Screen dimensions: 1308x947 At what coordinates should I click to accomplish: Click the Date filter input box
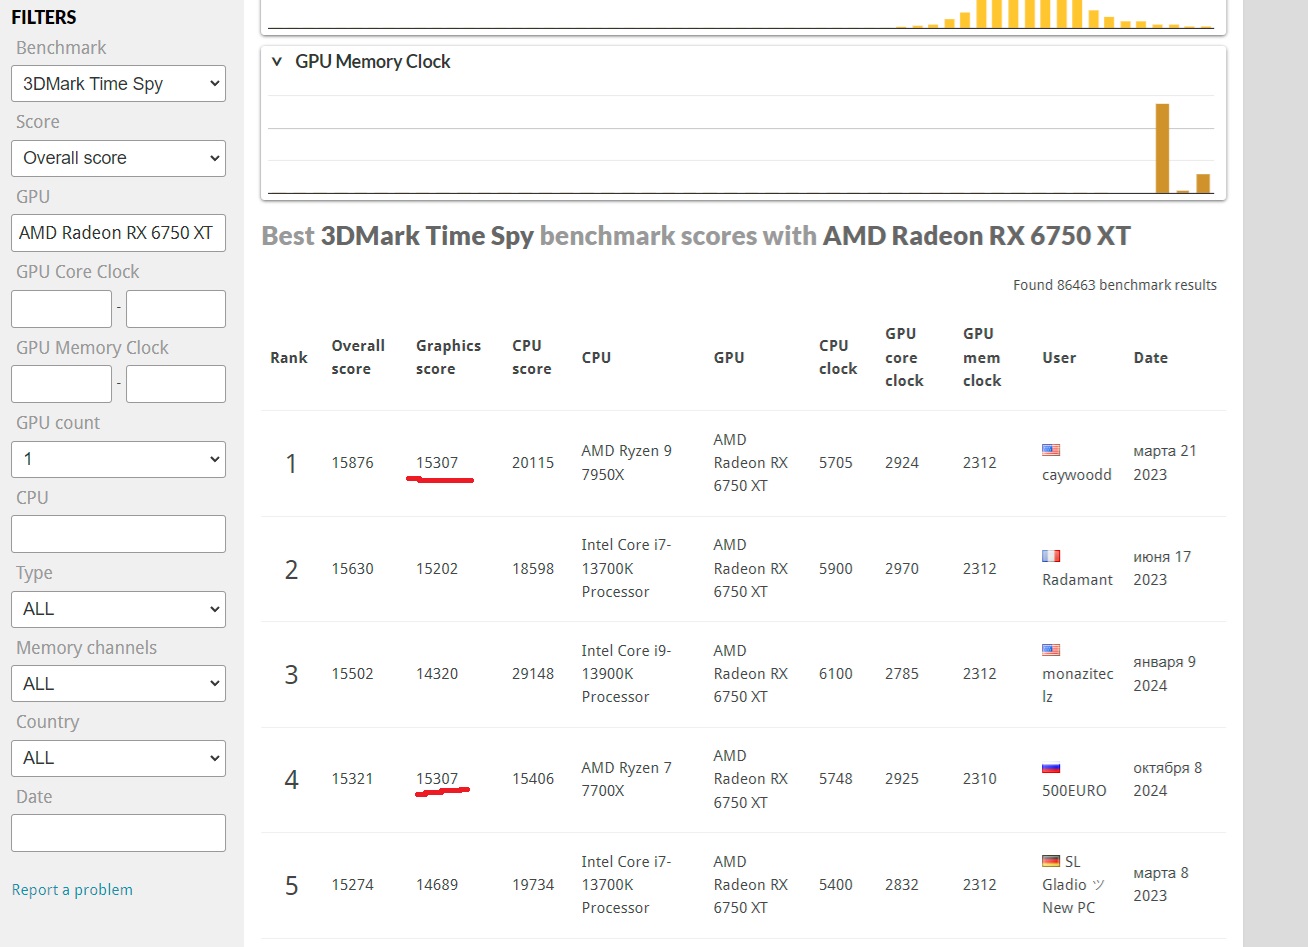118,833
